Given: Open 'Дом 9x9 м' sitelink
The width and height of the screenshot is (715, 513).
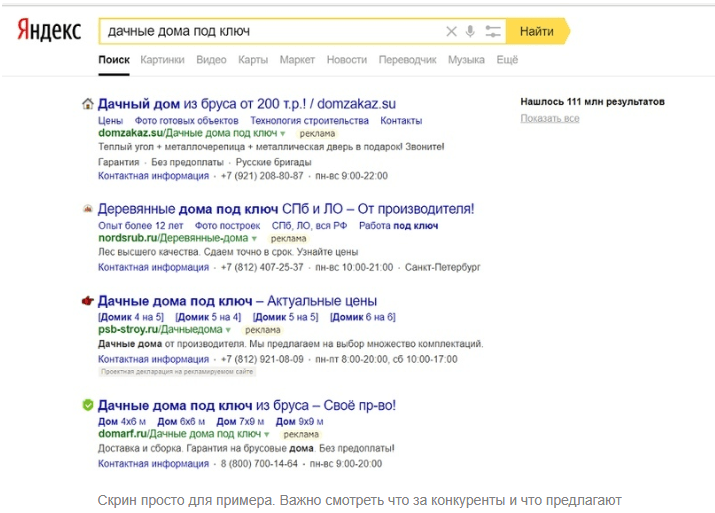Looking at the screenshot, I should pyautogui.click(x=300, y=422).
